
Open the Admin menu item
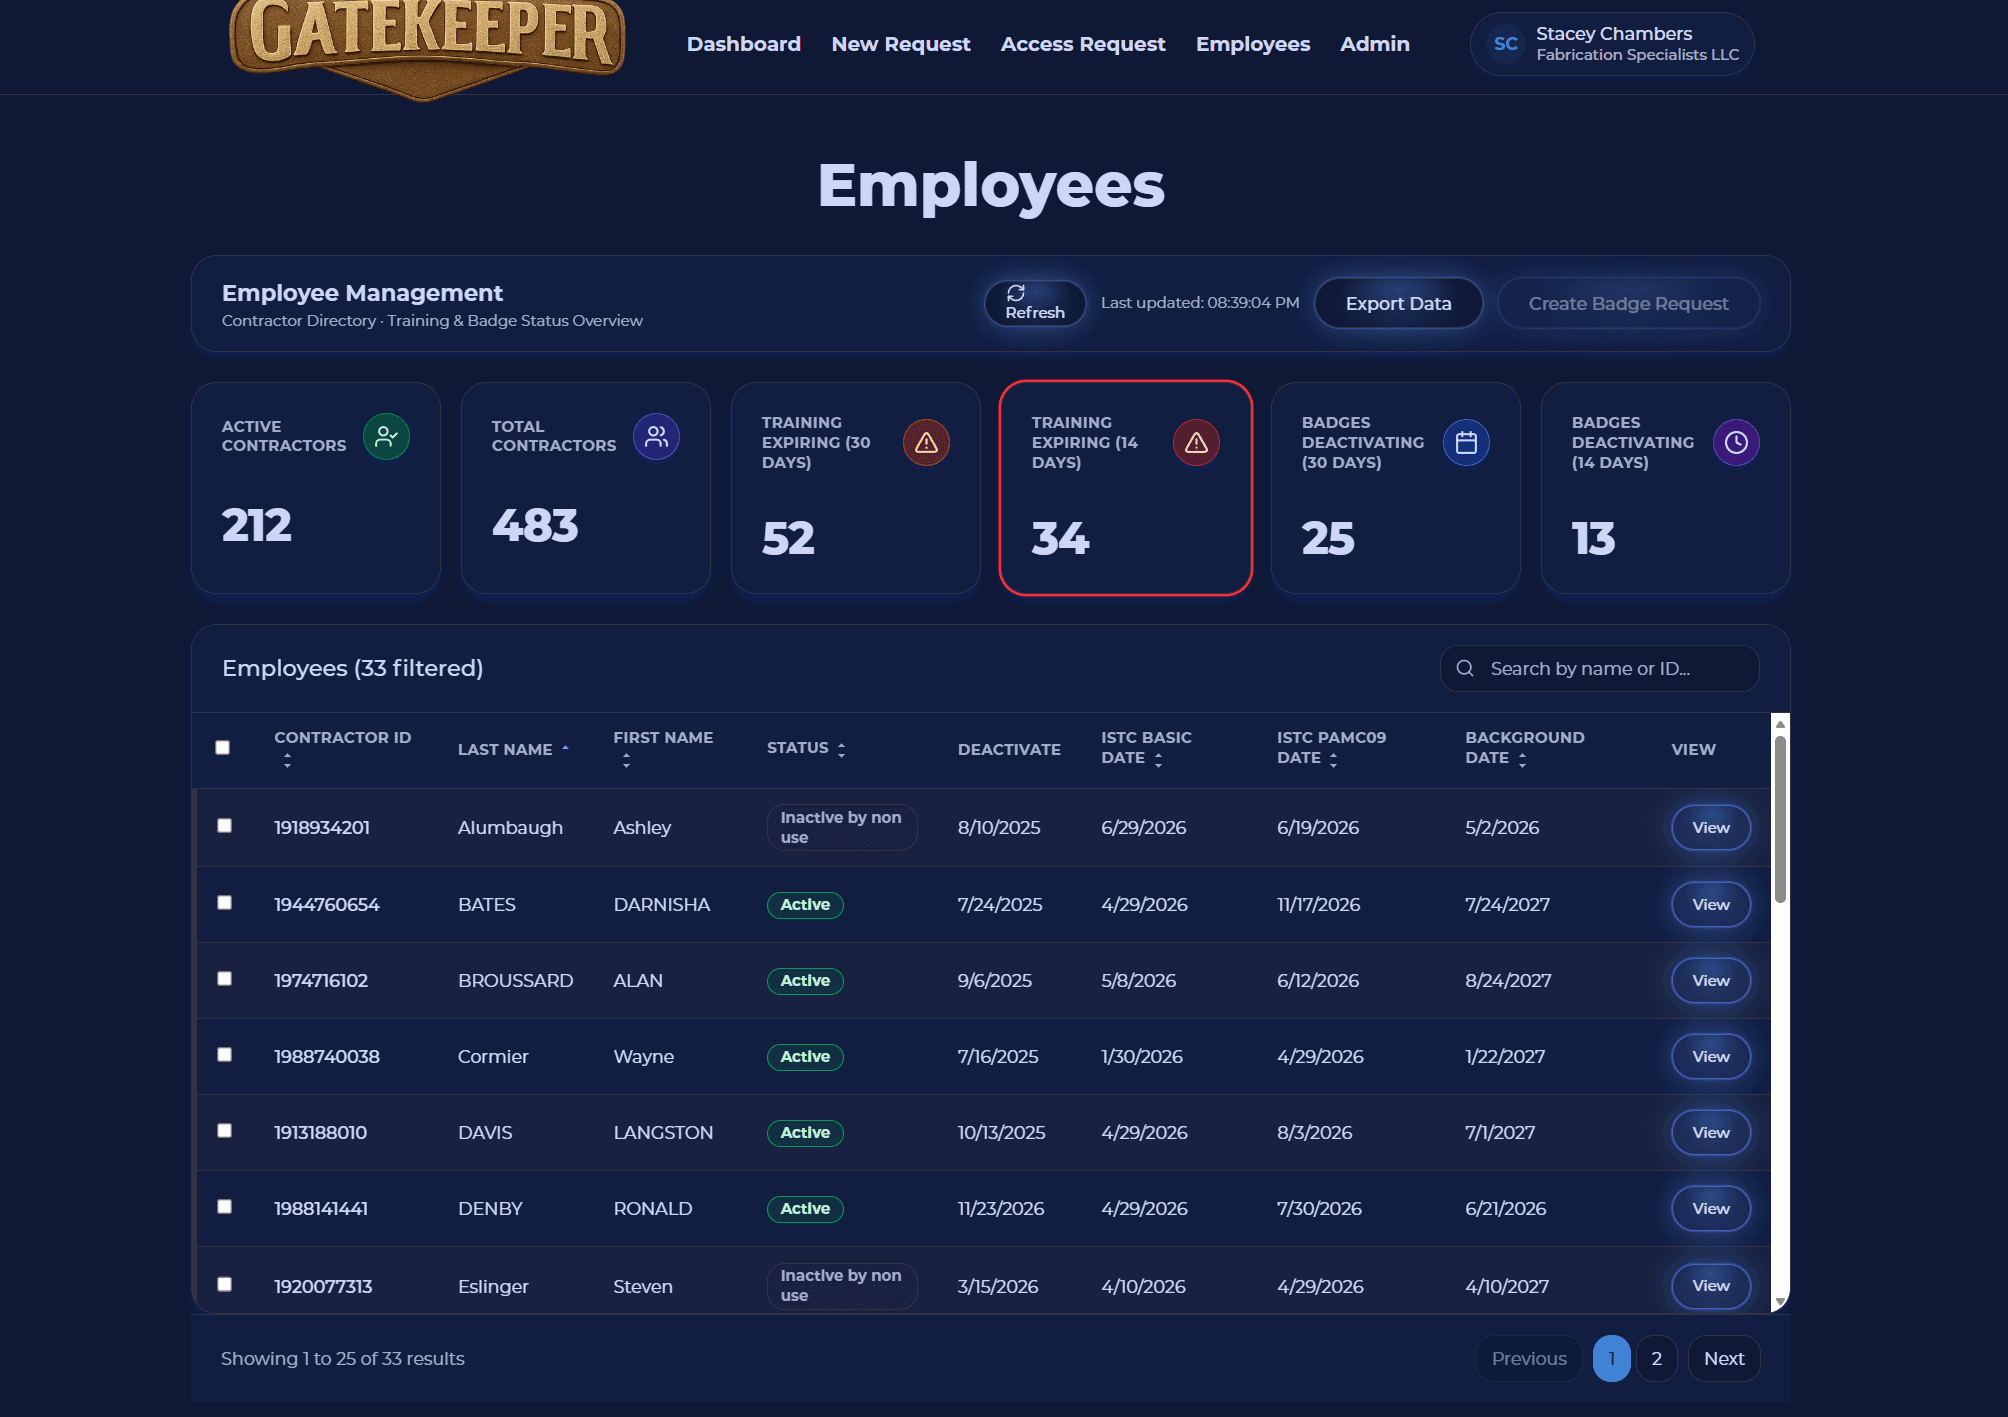coord(1374,44)
